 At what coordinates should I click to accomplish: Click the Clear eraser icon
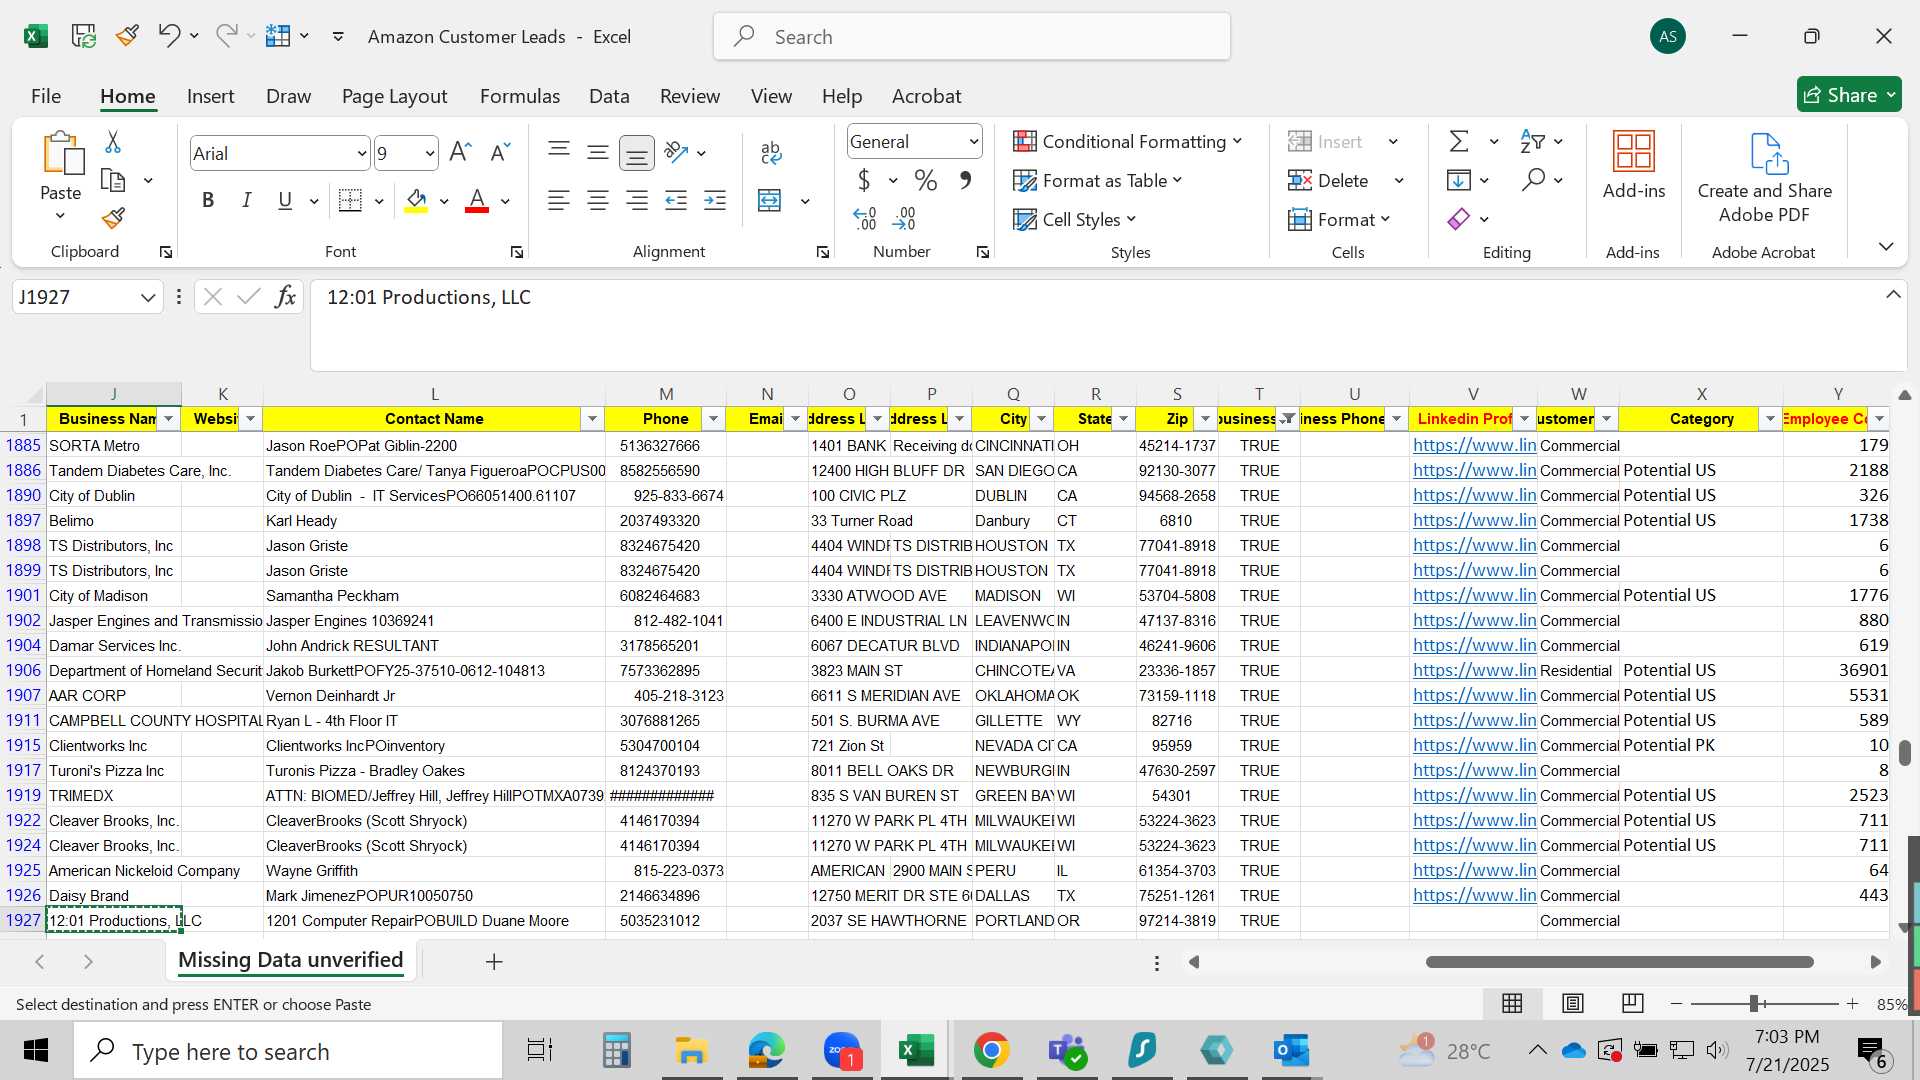click(x=1459, y=218)
